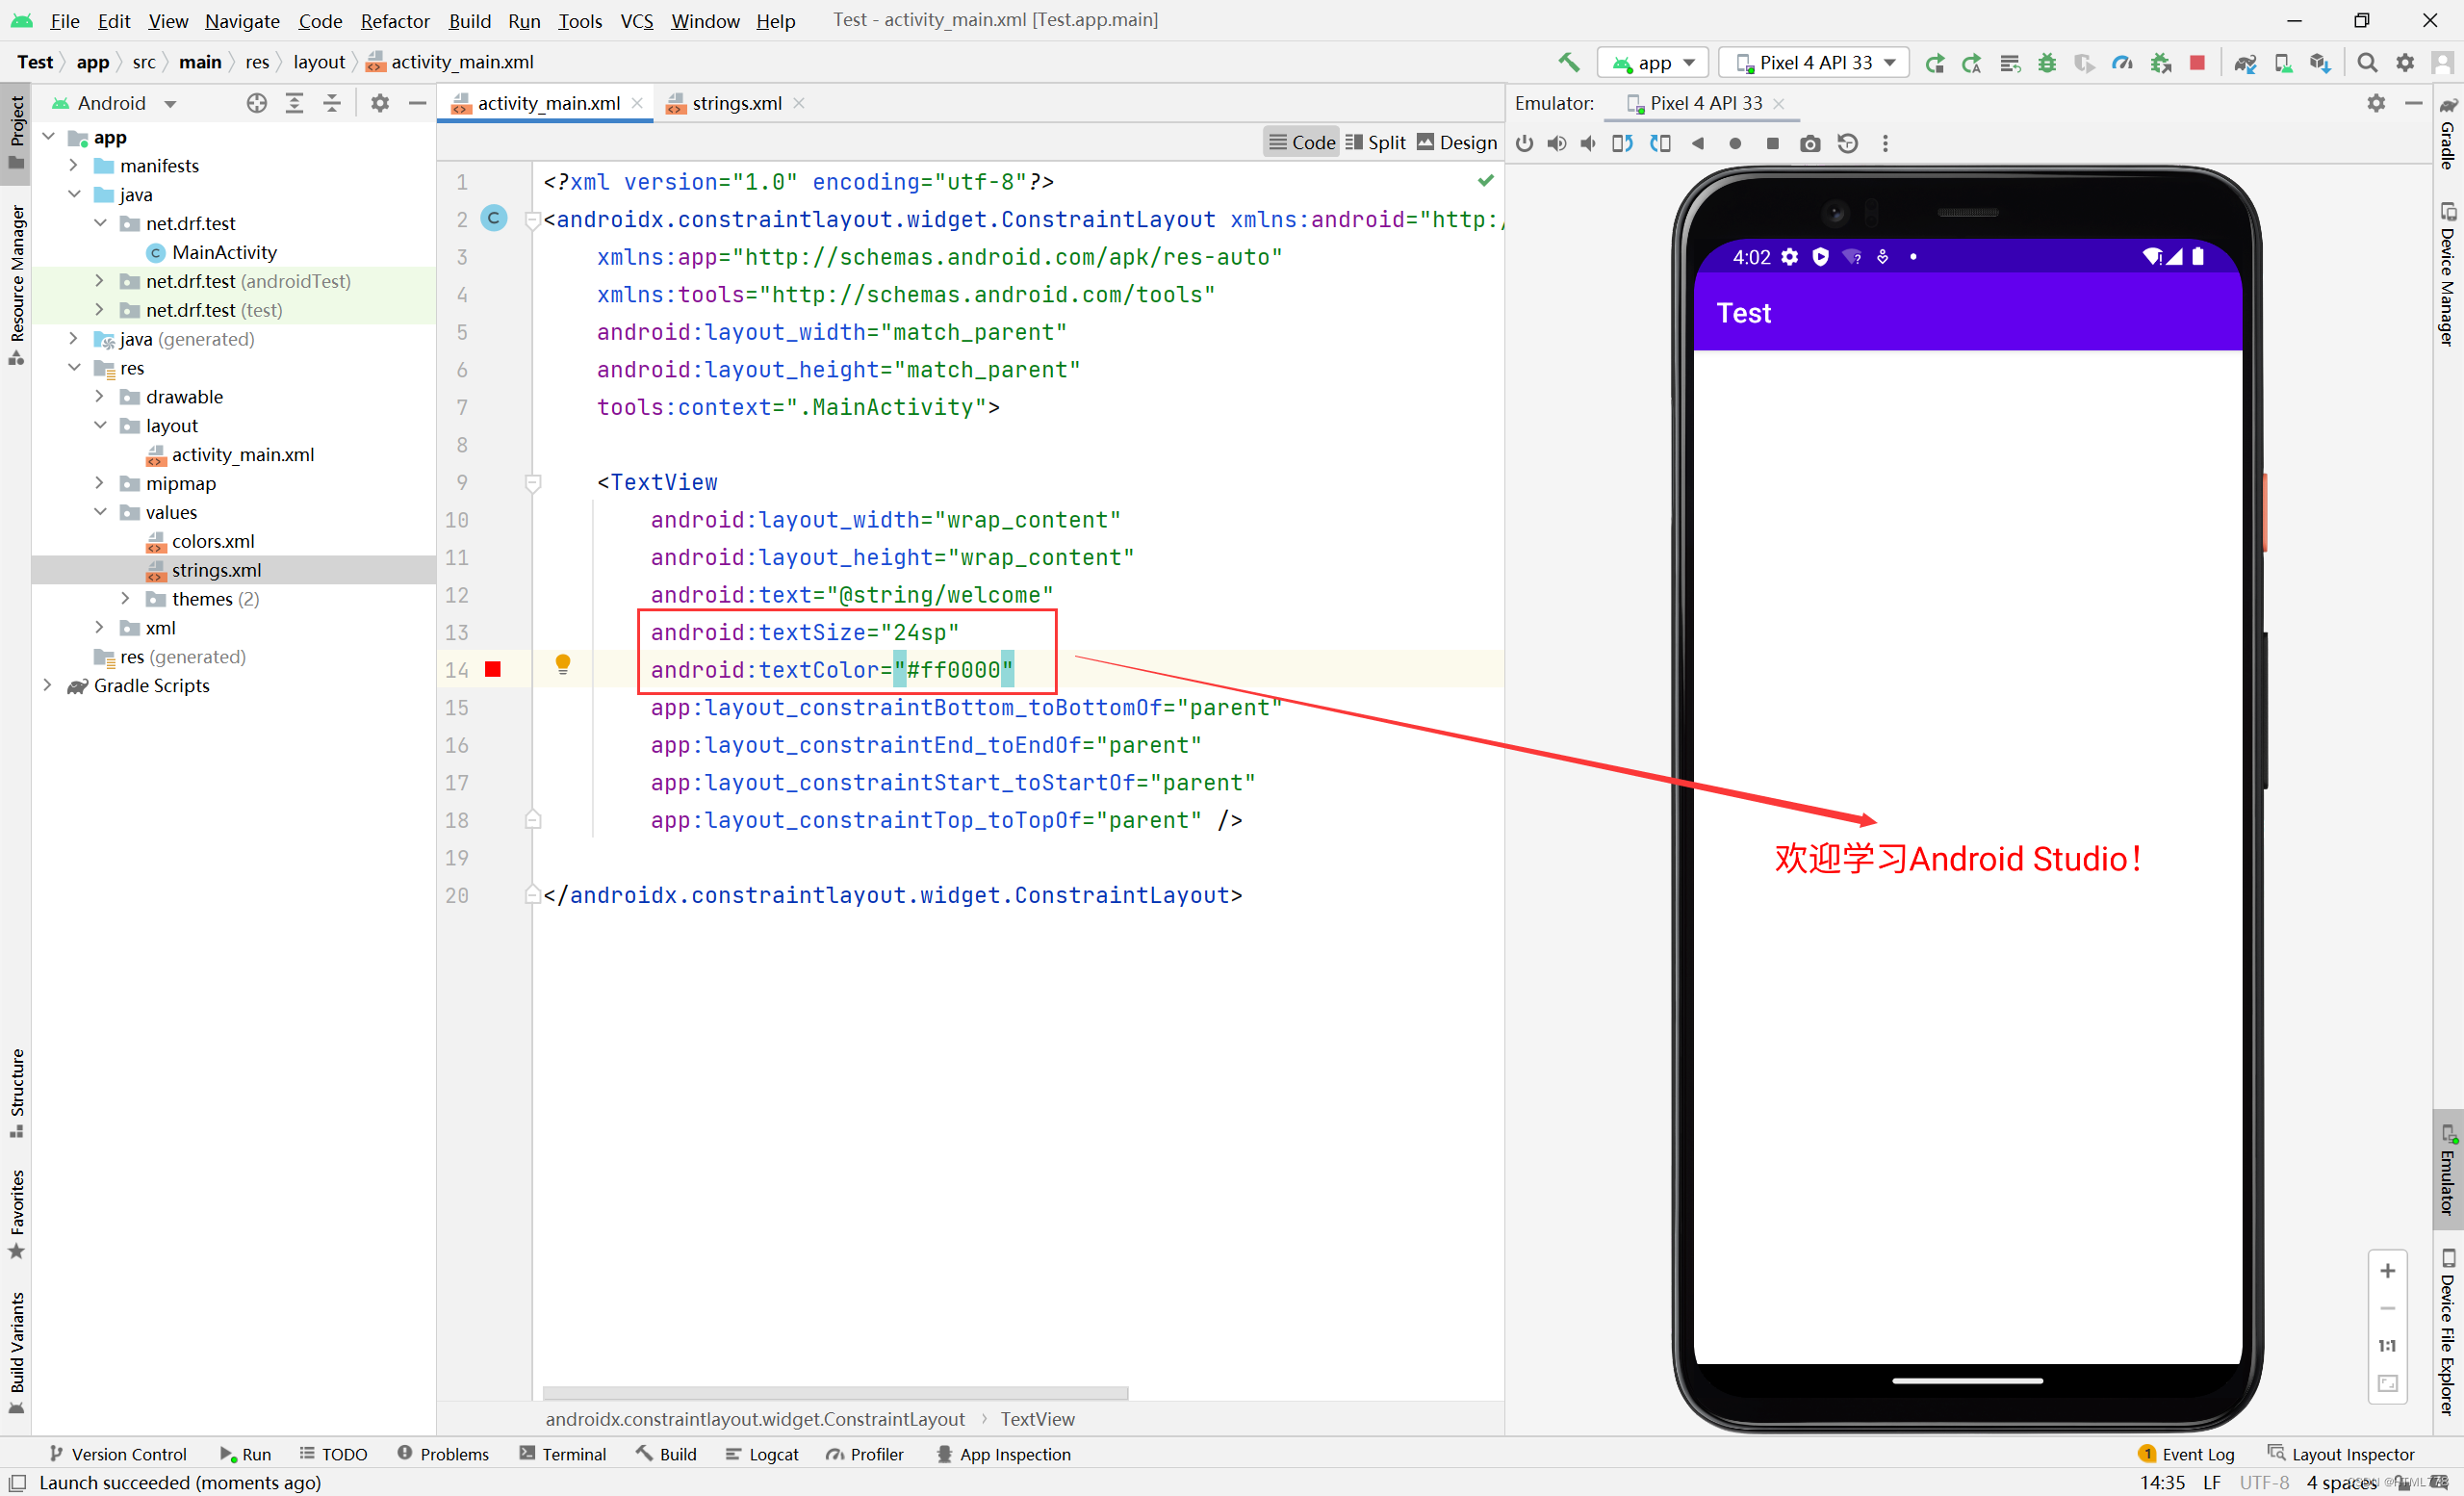Open the Profile app speedometer icon
This screenshot has height=1496, width=2464.
pyautogui.click(x=2121, y=63)
